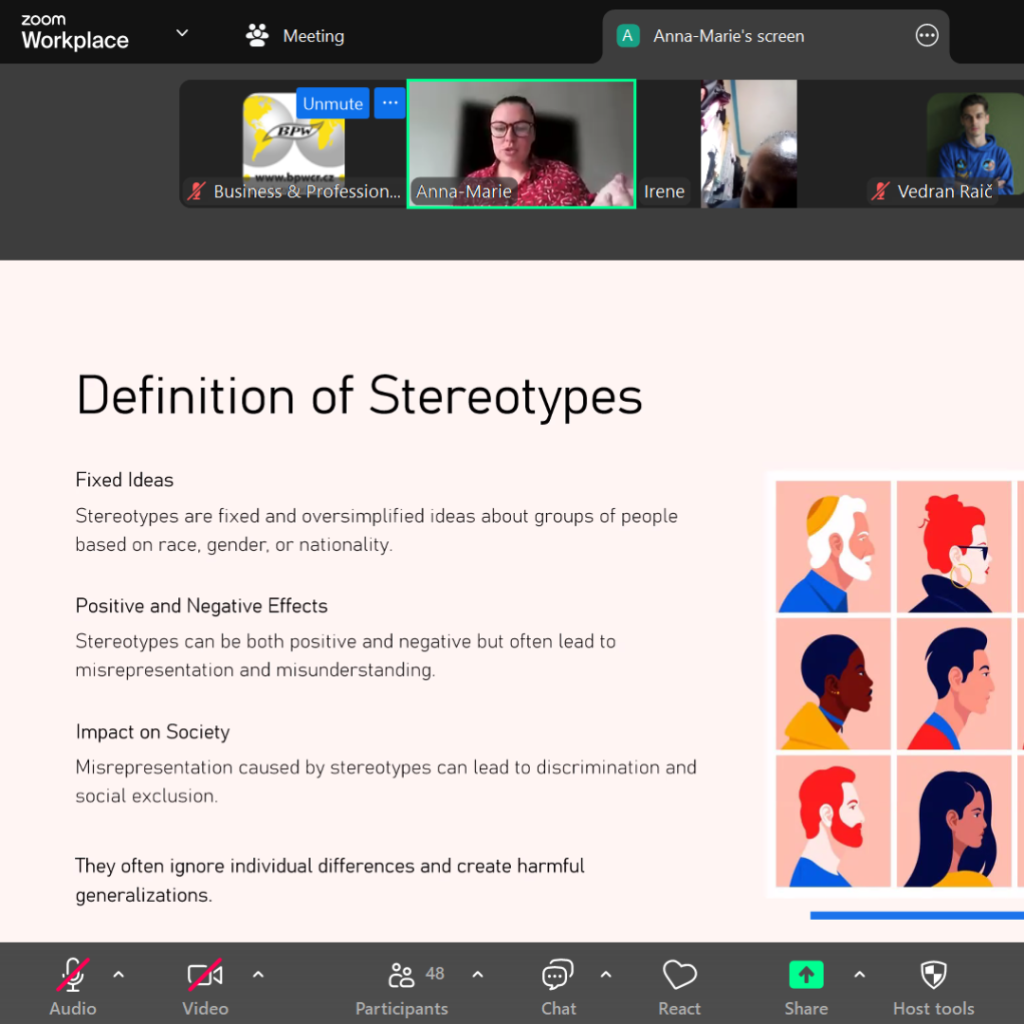Toggle mute on Business & Professional tile
This screenshot has width=1024, height=1024.
[x=333, y=103]
